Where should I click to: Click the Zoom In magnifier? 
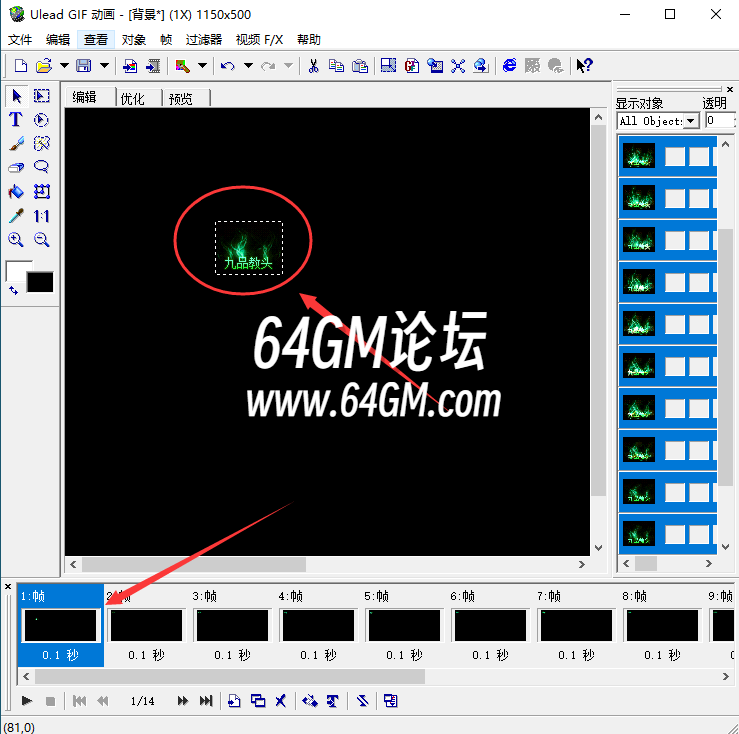pyautogui.click(x=16, y=240)
